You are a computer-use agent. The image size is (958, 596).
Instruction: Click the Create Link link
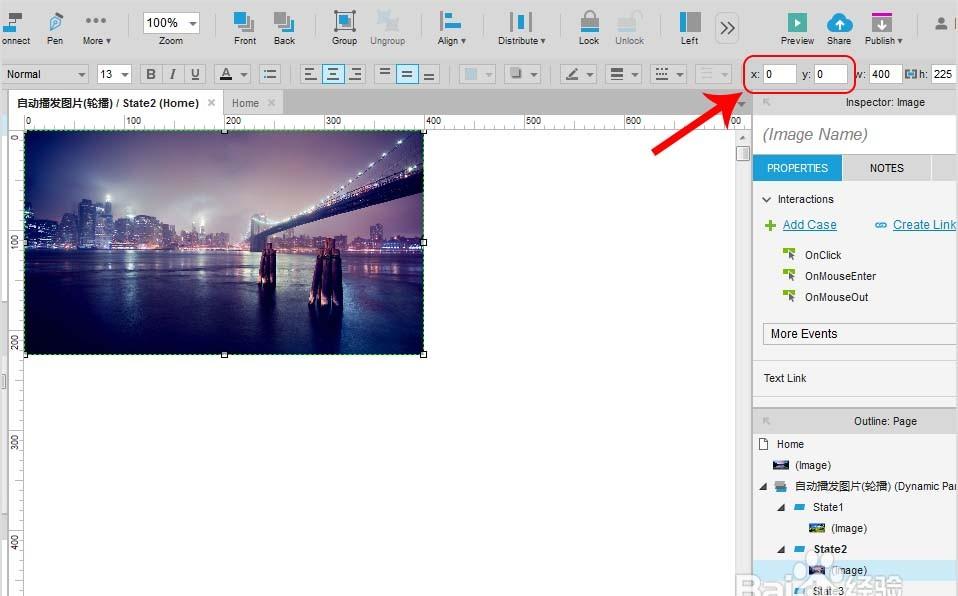pyautogui.click(x=923, y=225)
